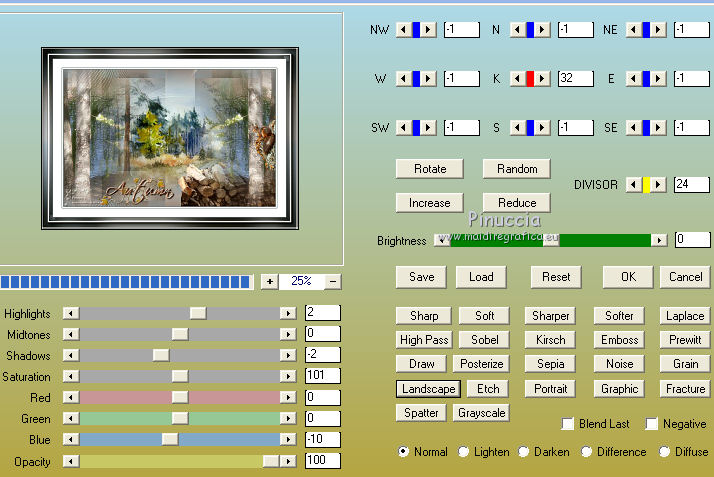Apply the Softer preset
This screenshot has height=477, width=714.
pos(619,316)
